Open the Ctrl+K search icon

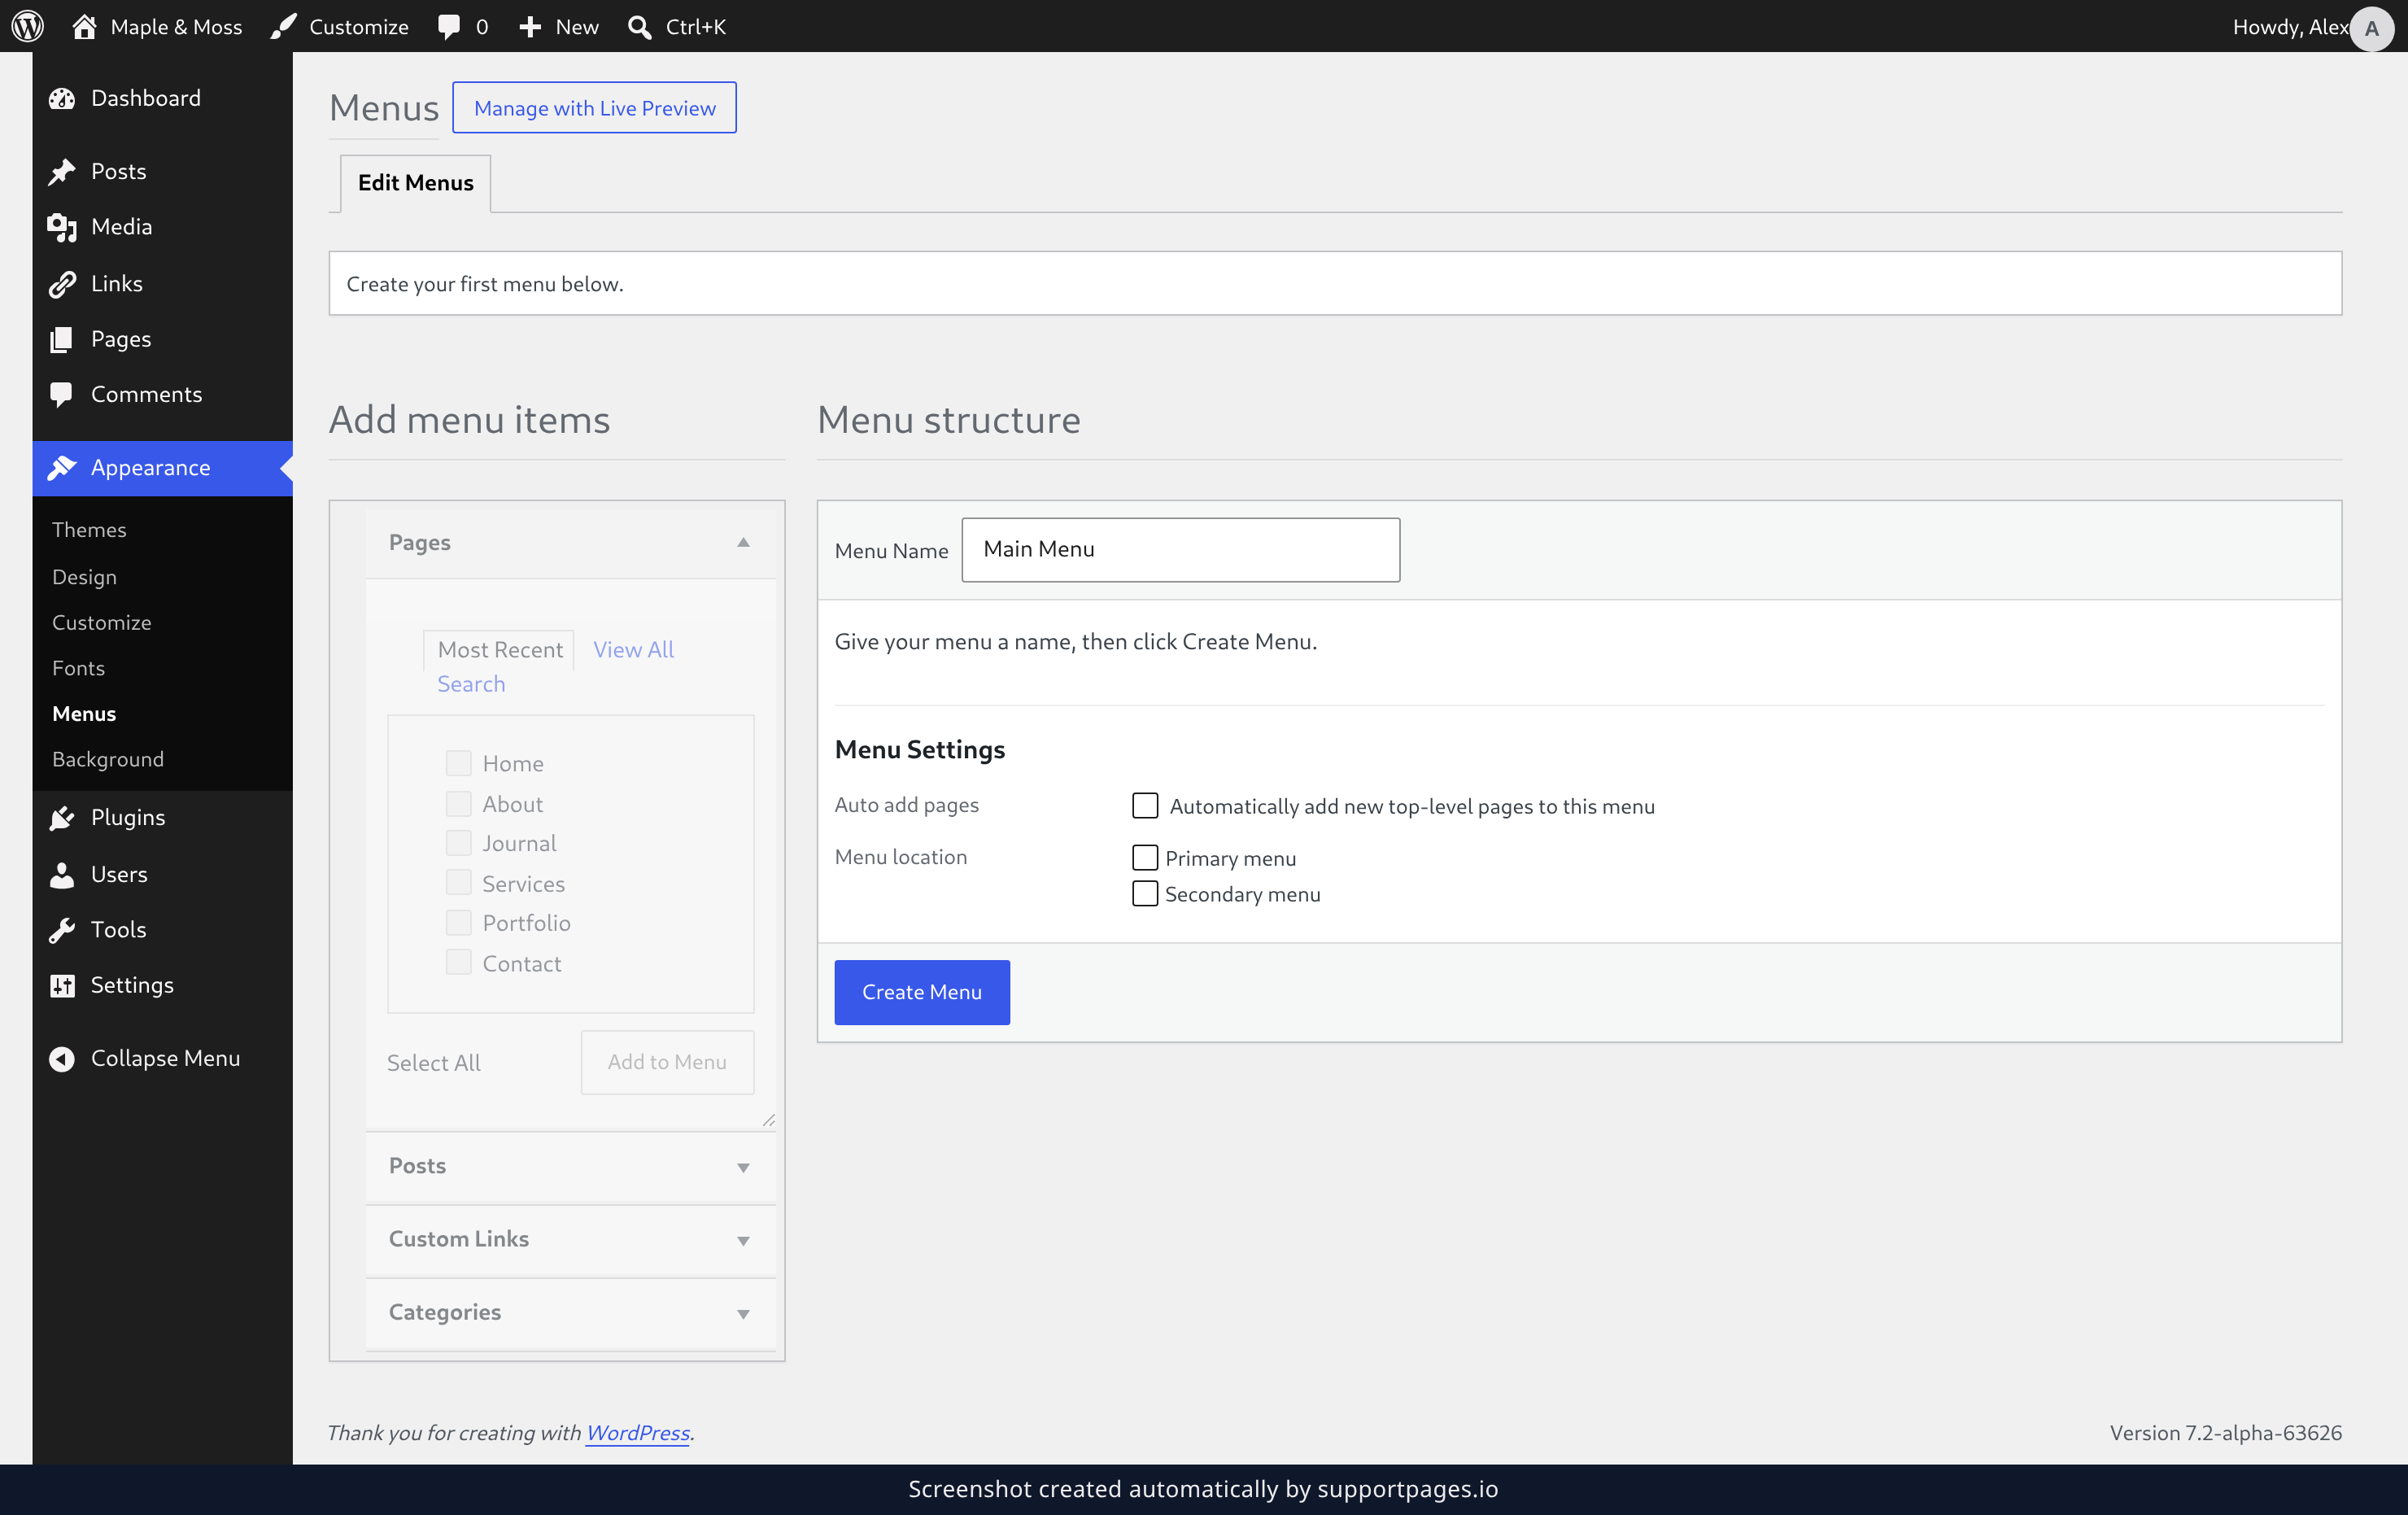click(x=639, y=27)
